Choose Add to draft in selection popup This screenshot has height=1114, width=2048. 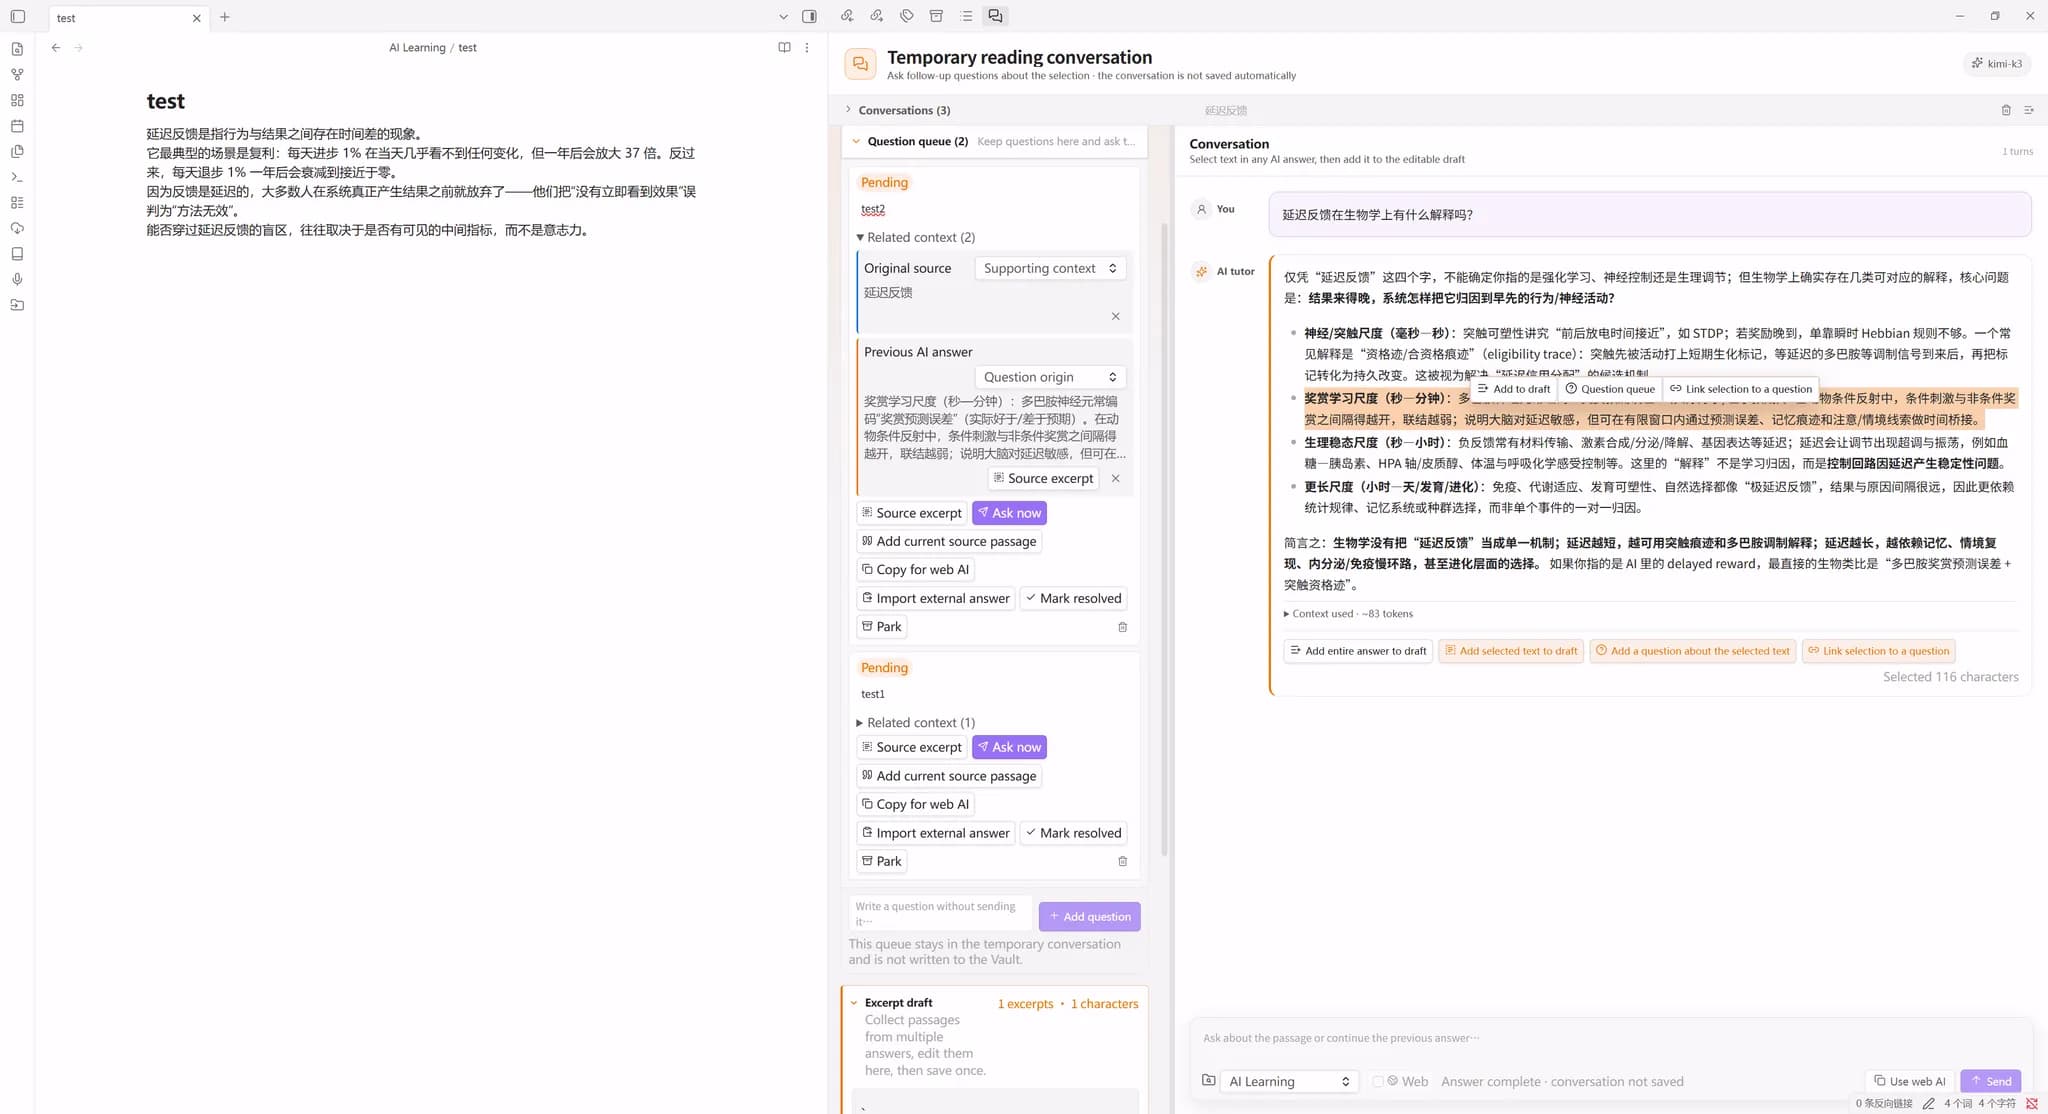[x=1514, y=389]
